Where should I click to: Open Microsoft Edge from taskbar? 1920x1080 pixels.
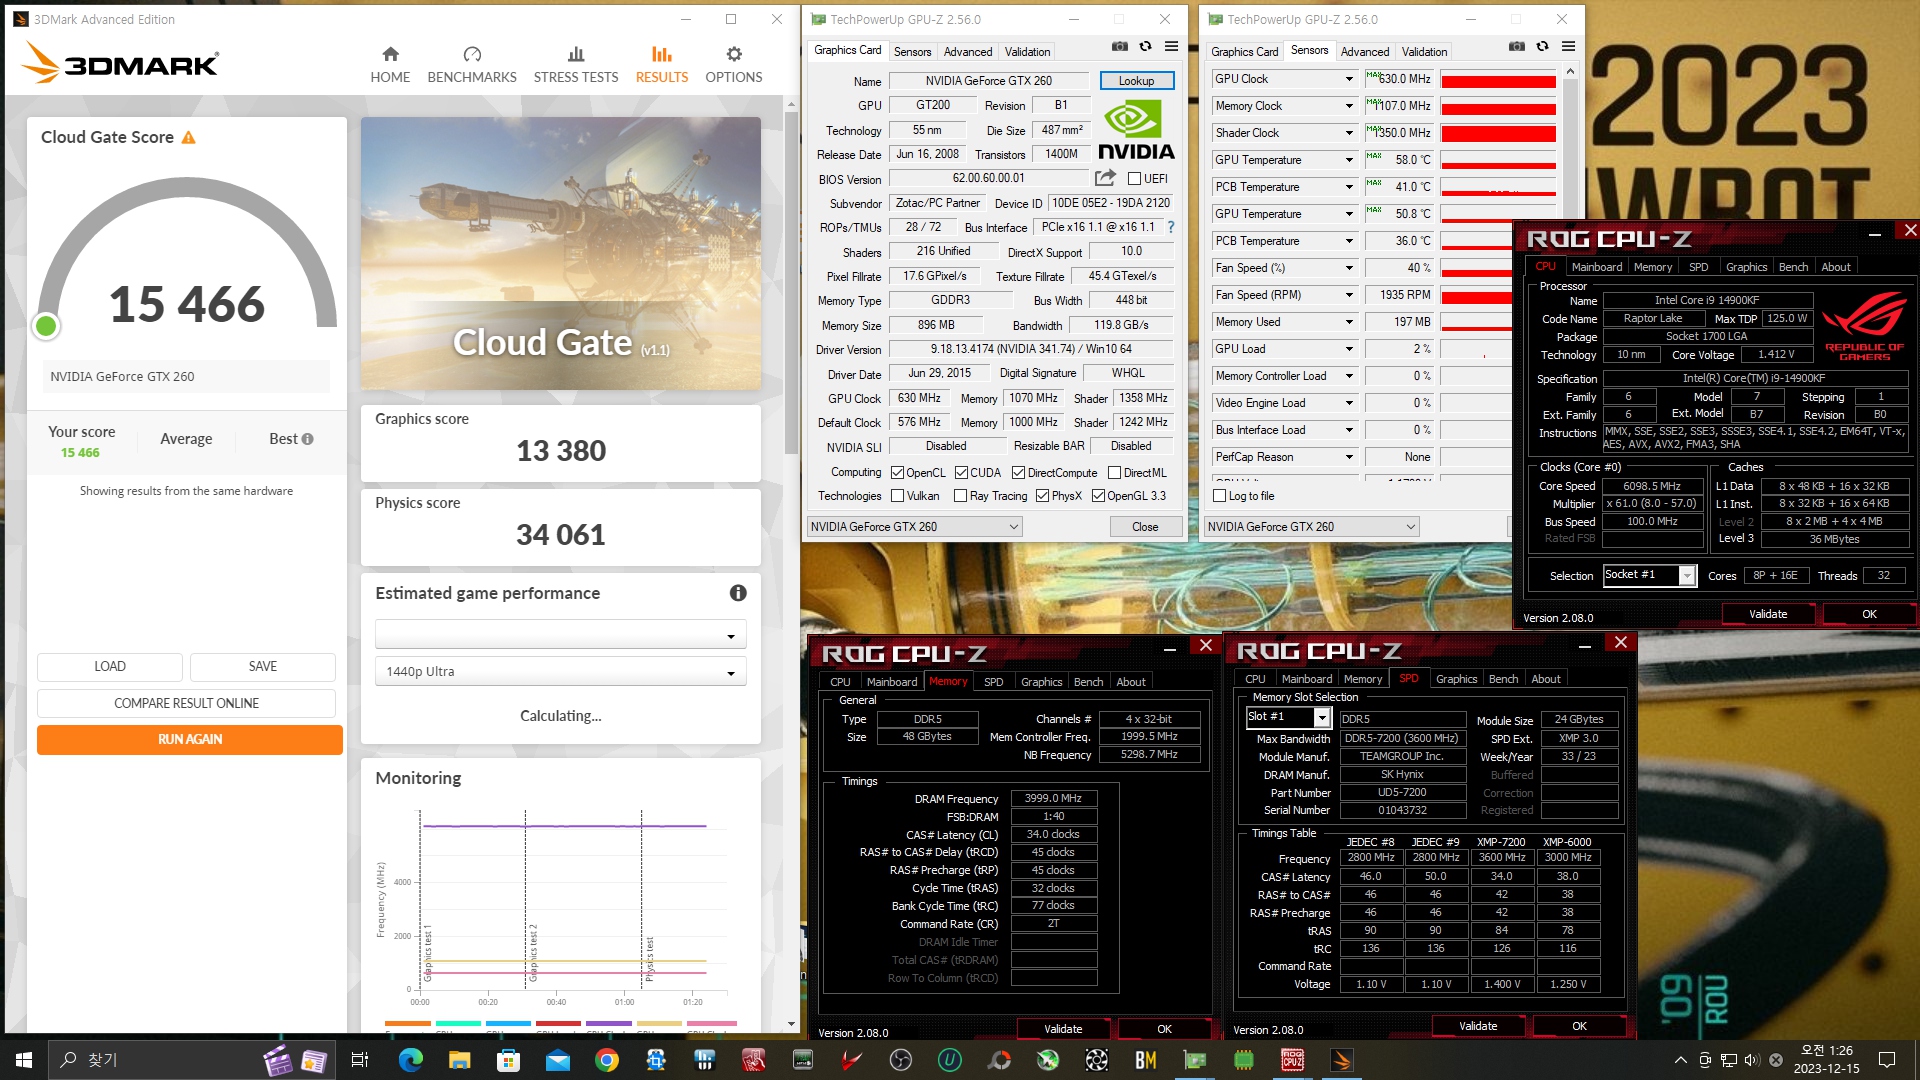pyautogui.click(x=411, y=1060)
